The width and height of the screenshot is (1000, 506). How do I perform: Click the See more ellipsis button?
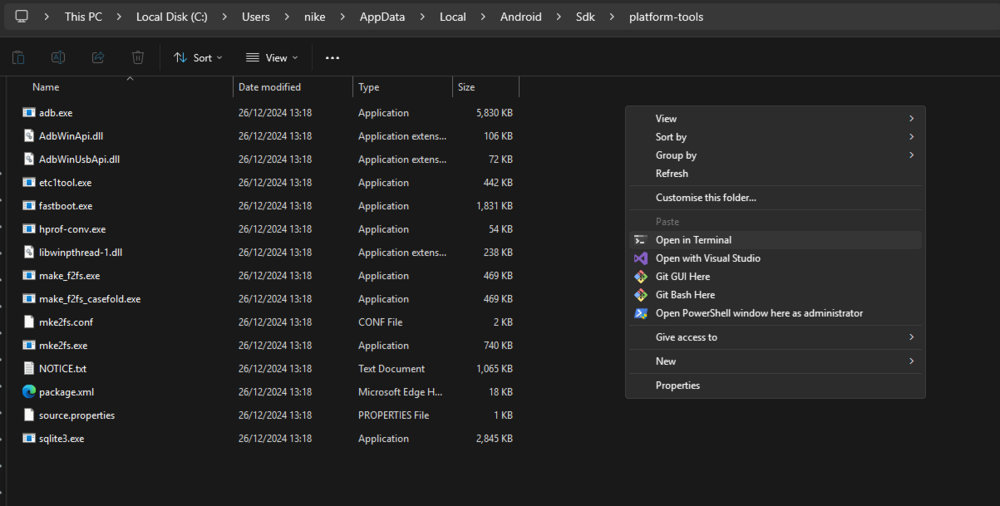click(x=332, y=58)
